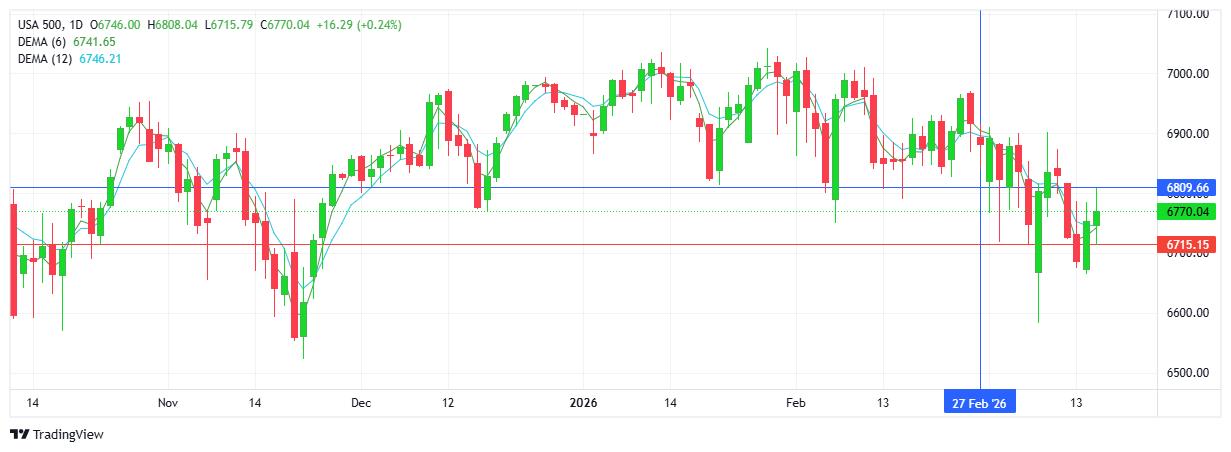The height and width of the screenshot is (452, 1231).
Task: Open the TradingView text link
Action: tap(68, 435)
